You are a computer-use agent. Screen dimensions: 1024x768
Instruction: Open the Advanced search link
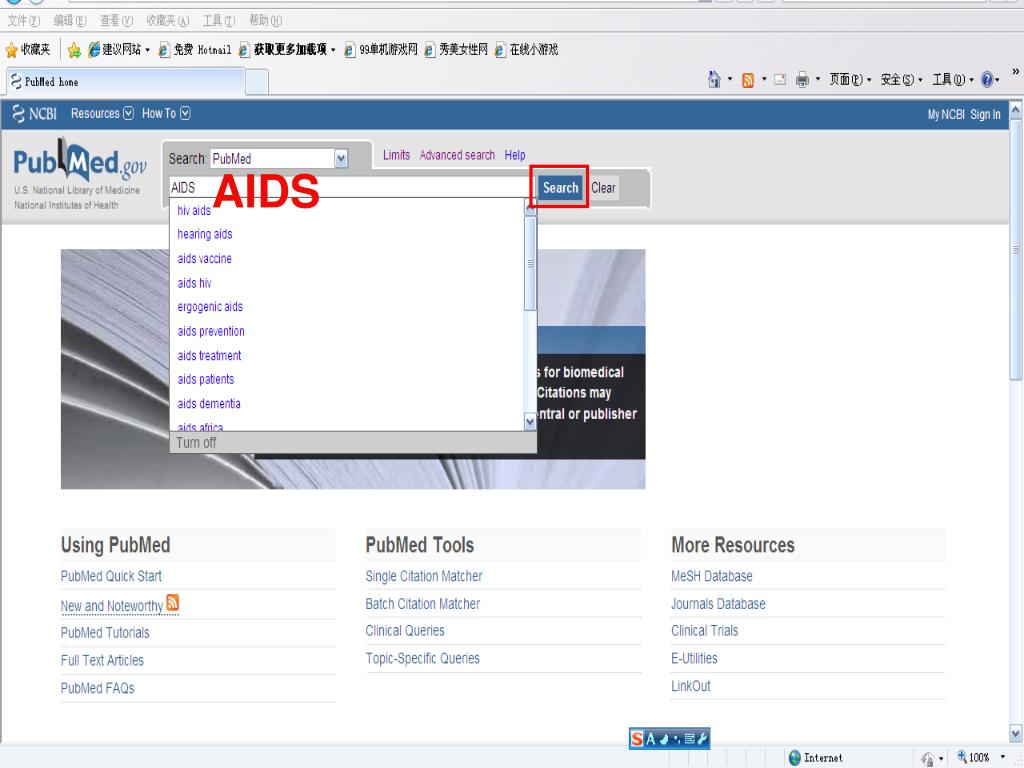click(457, 155)
